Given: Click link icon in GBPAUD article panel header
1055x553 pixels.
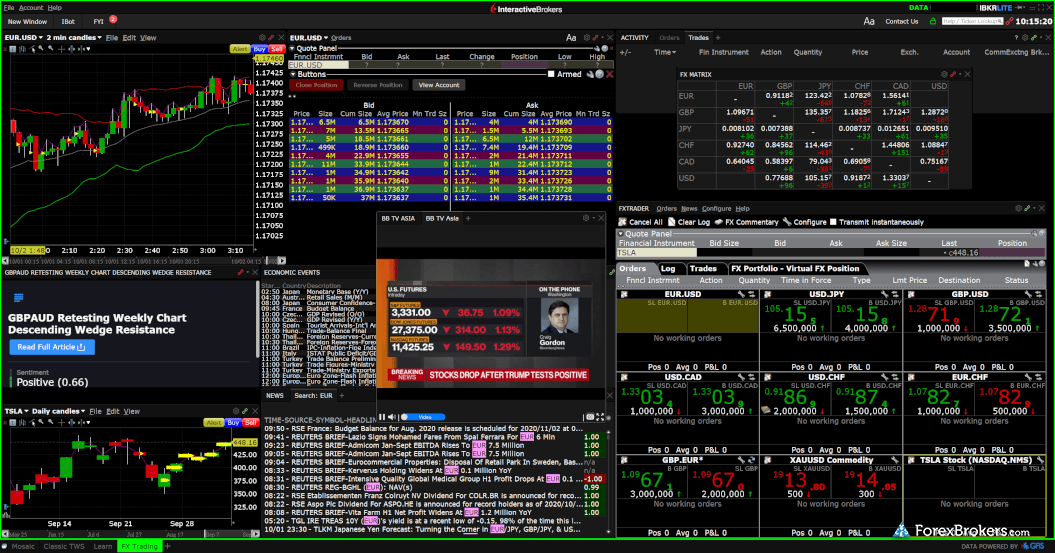Looking at the screenshot, I should pos(241,272).
